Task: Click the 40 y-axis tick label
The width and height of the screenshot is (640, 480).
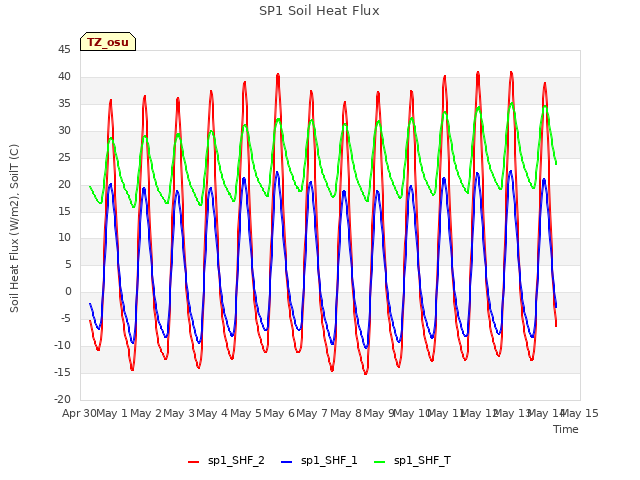Action: click(64, 77)
